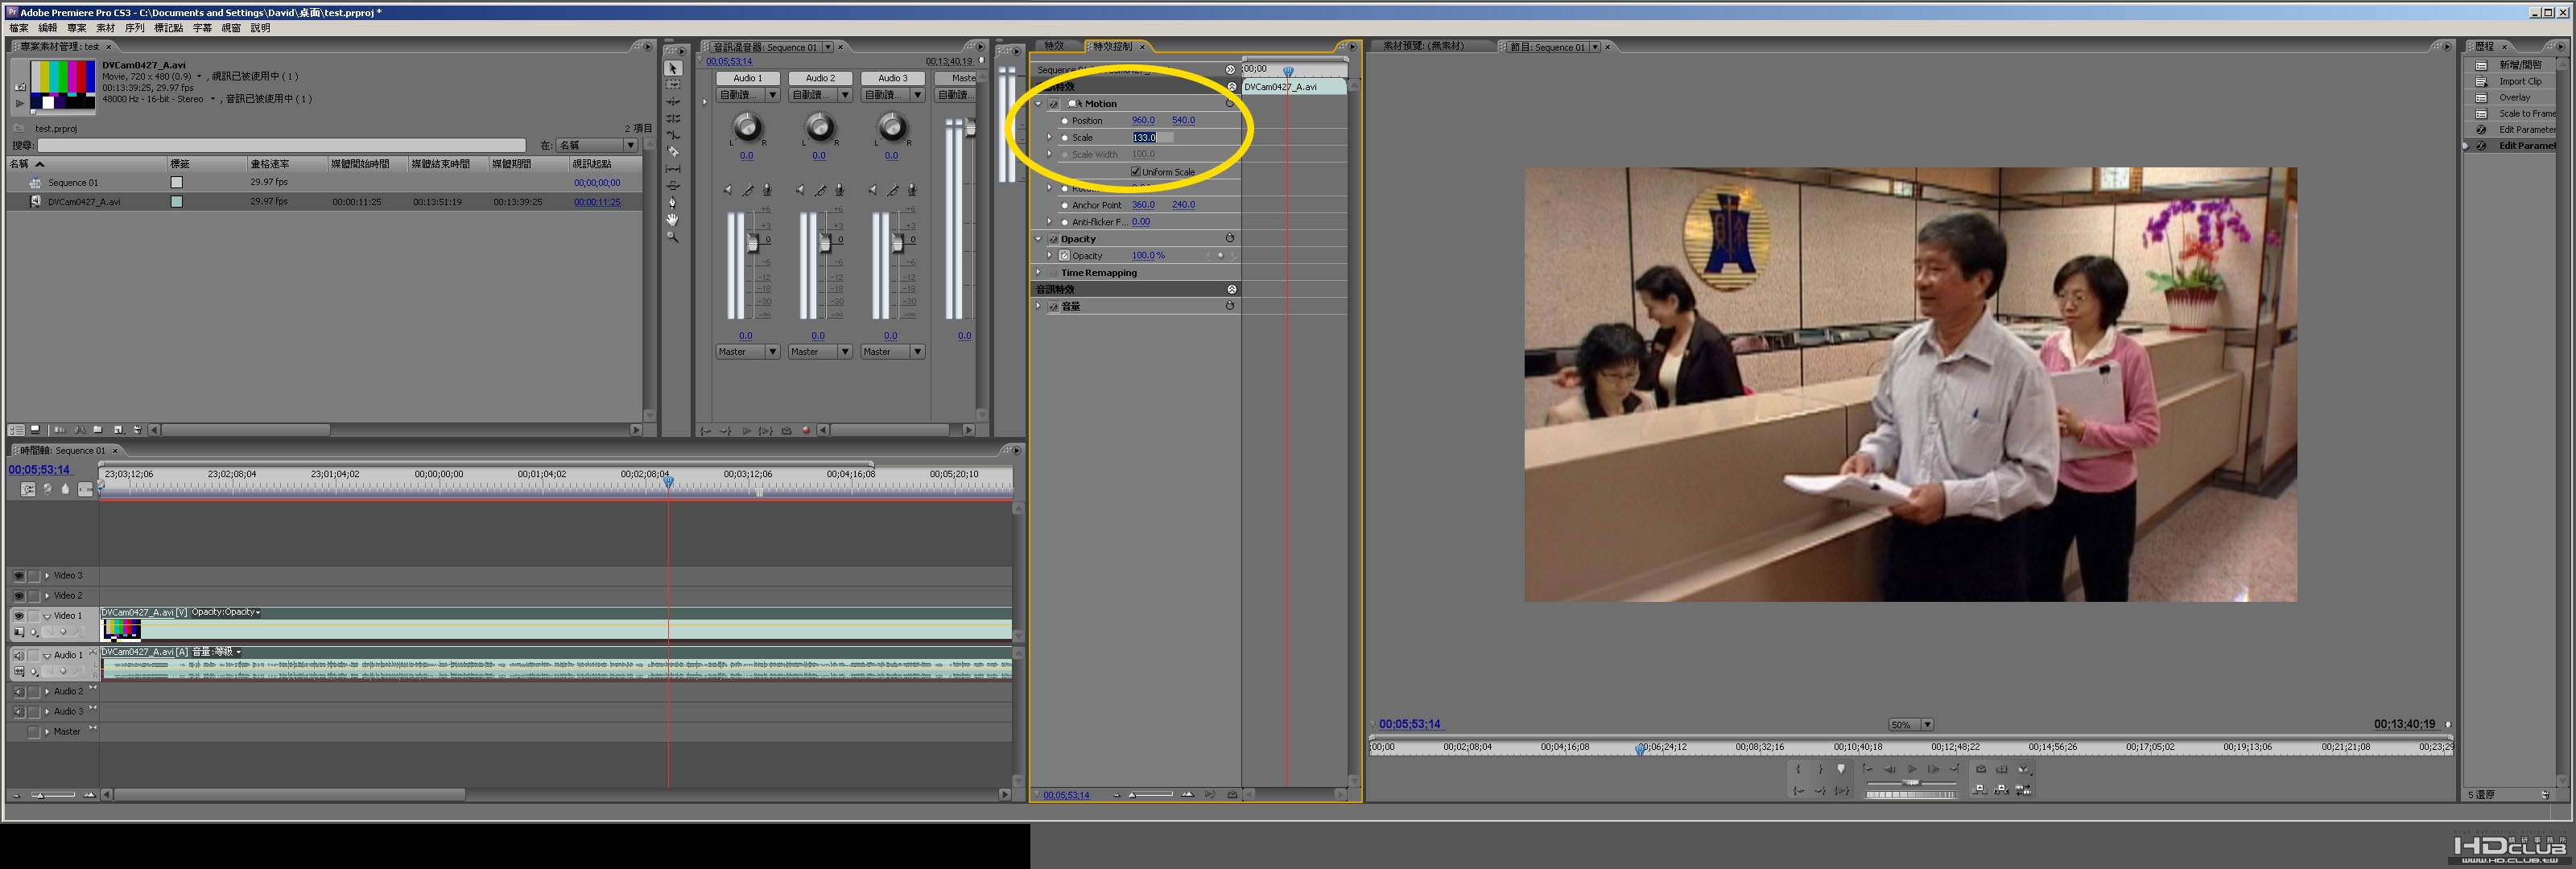Open the 編輯 menu
Image resolution: width=2576 pixels, height=869 pixels.
[48, 28]
